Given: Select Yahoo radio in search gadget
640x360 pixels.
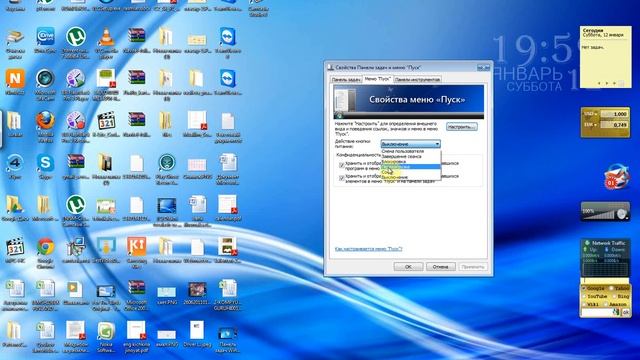Looking at the screenshot, I should point(612,288).
